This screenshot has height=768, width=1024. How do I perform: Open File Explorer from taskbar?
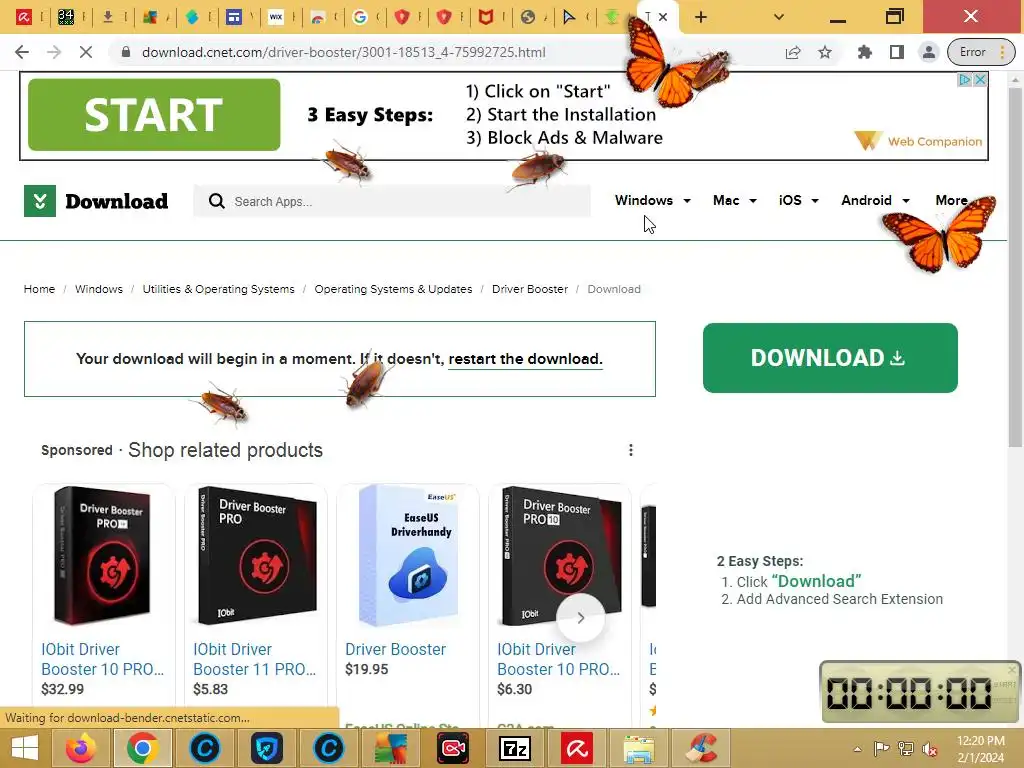click(639, 748)
